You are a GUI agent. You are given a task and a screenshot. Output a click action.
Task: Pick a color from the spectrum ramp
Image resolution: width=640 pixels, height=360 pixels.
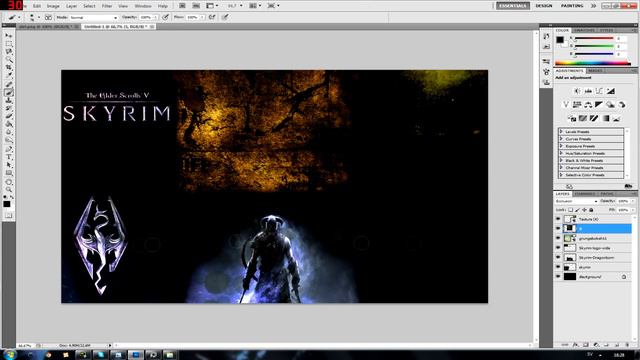[593, 63]
